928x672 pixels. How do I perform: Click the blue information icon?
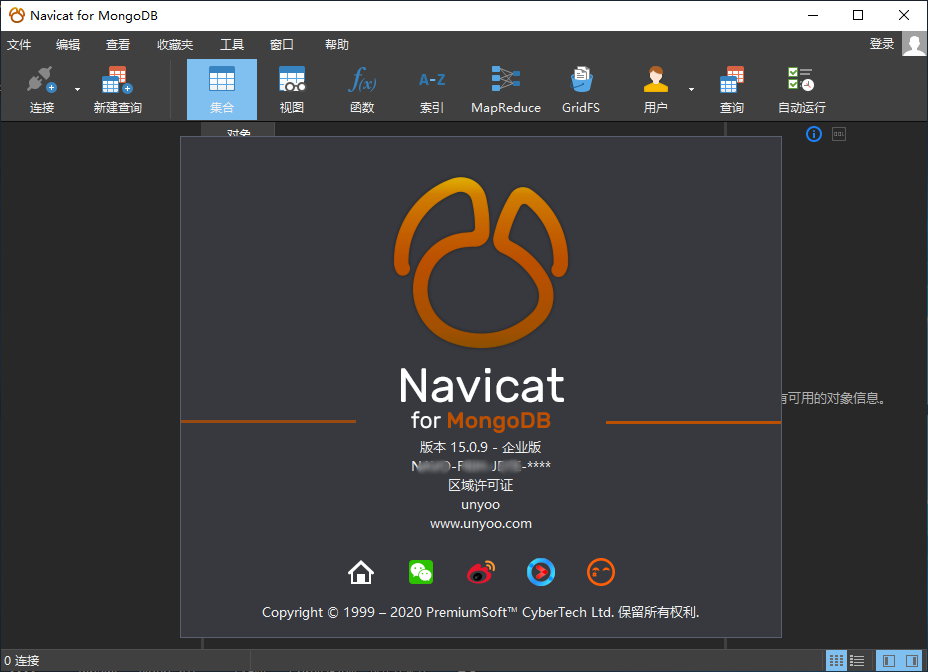tap(814, 134)
